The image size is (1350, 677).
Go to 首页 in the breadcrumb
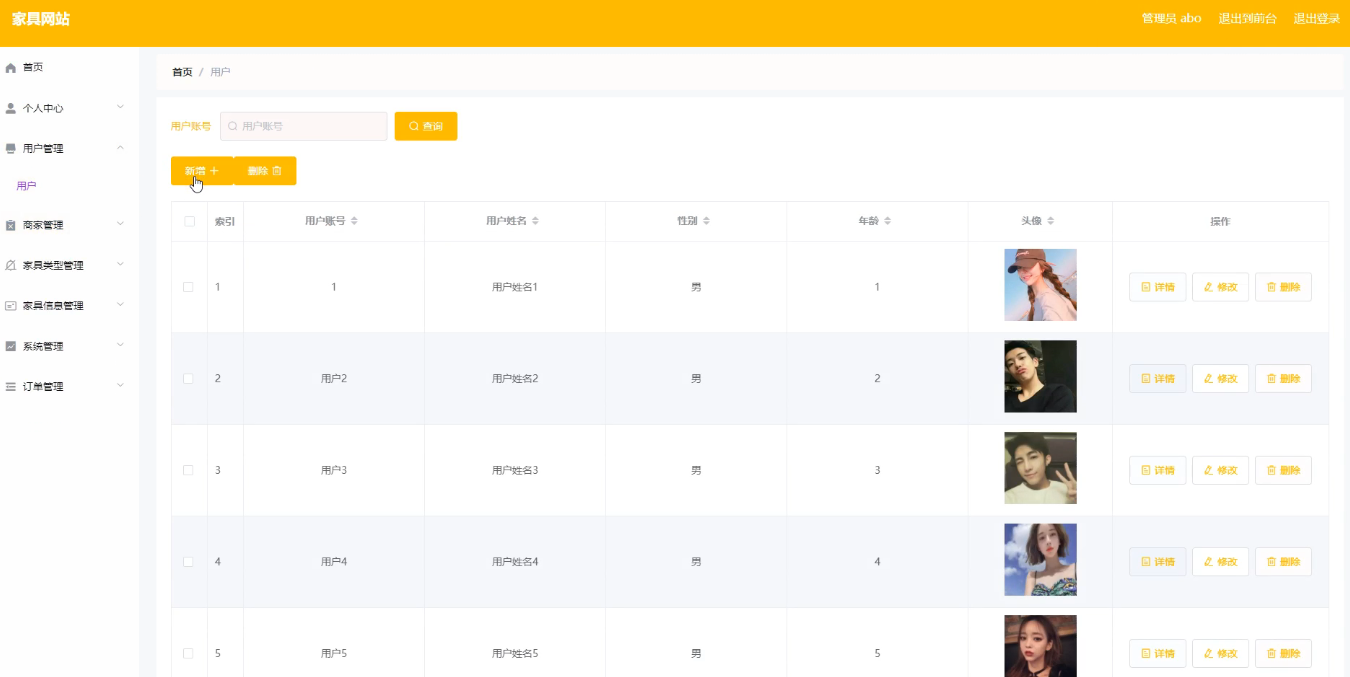pos(182,72)
